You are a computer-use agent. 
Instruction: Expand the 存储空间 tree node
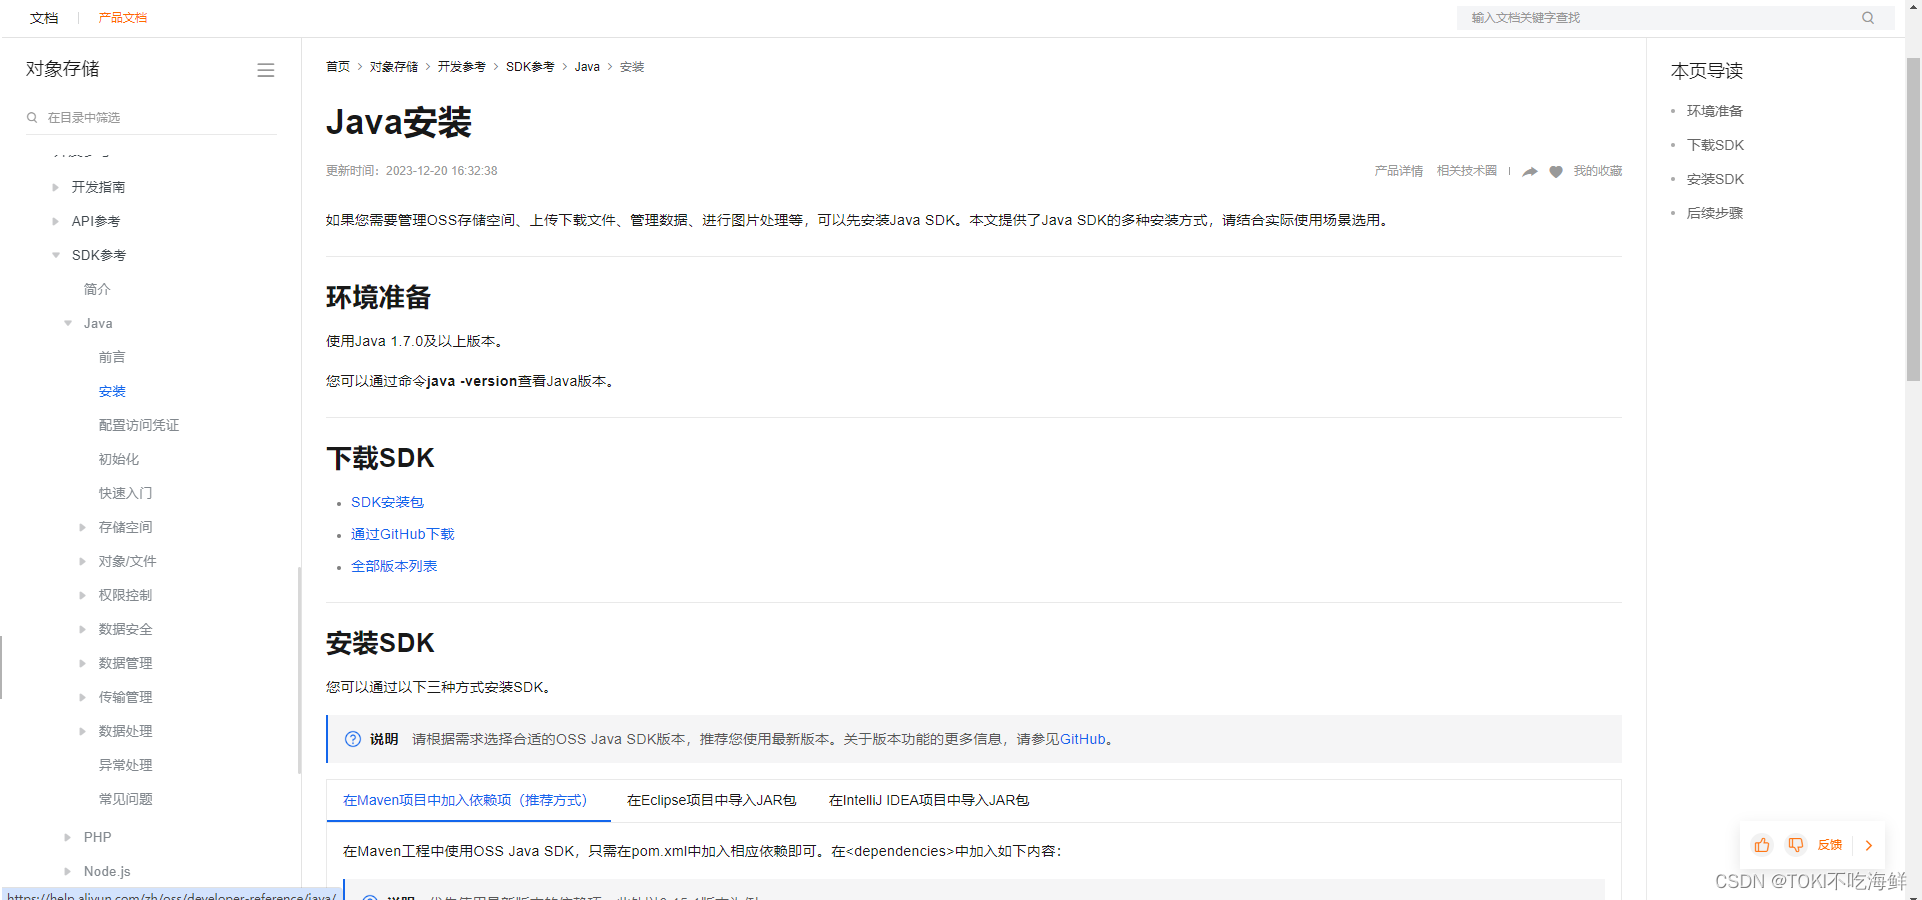82,527
